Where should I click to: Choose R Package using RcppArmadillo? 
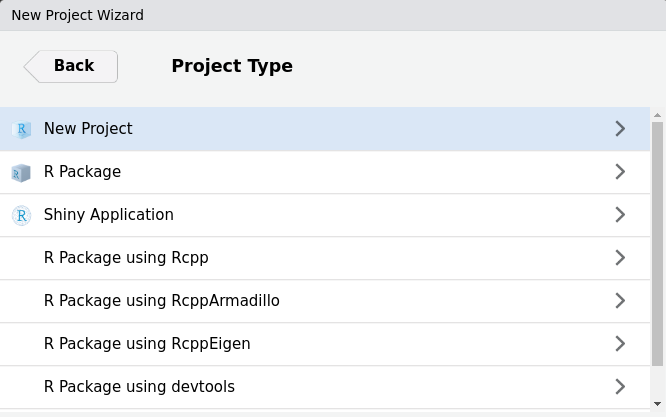[x=161, y=301]
